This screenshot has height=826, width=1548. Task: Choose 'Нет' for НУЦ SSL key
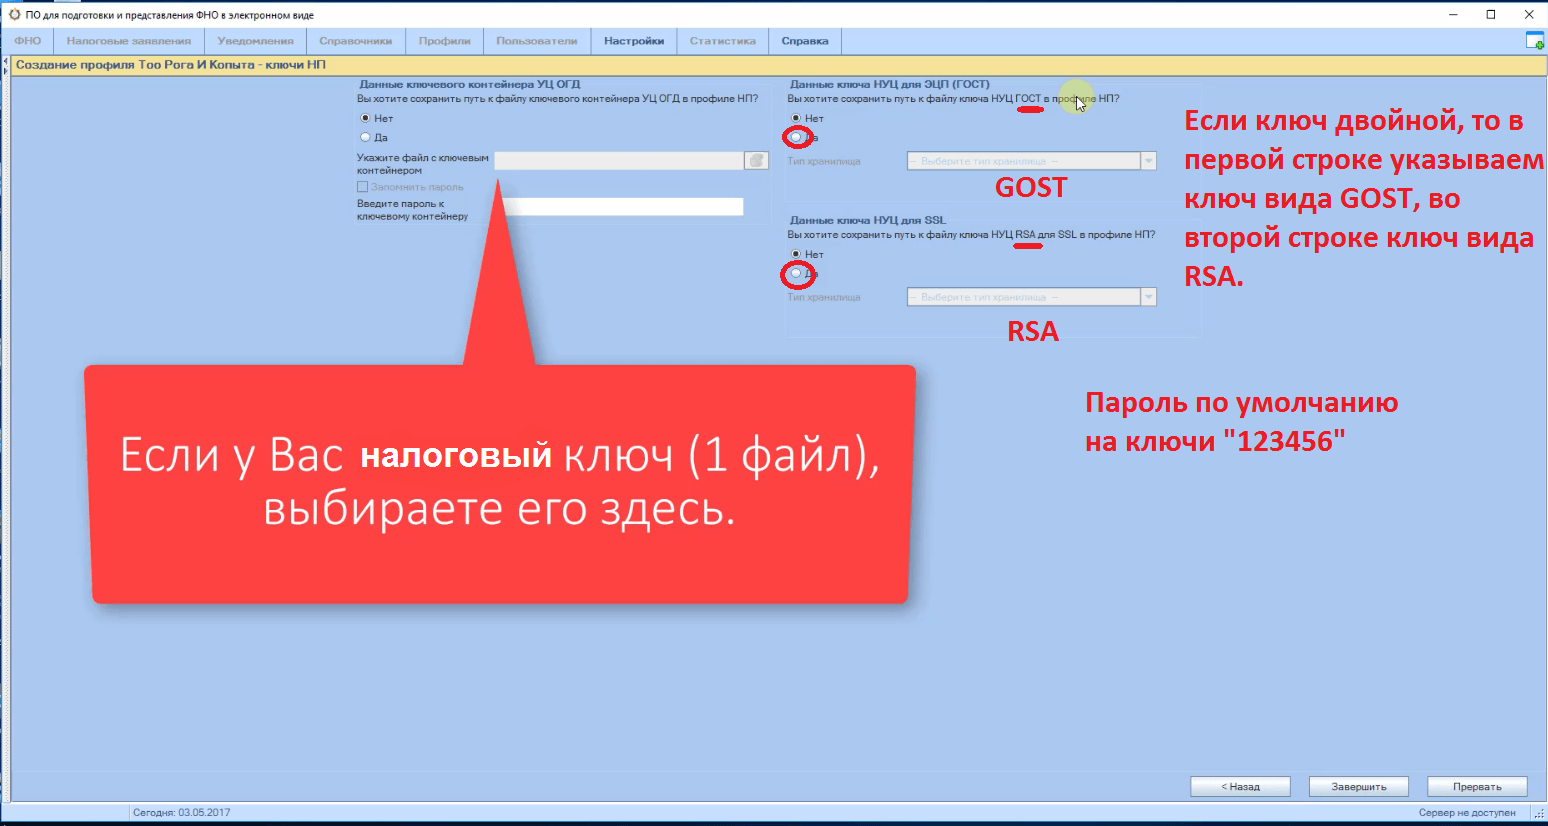796,254
